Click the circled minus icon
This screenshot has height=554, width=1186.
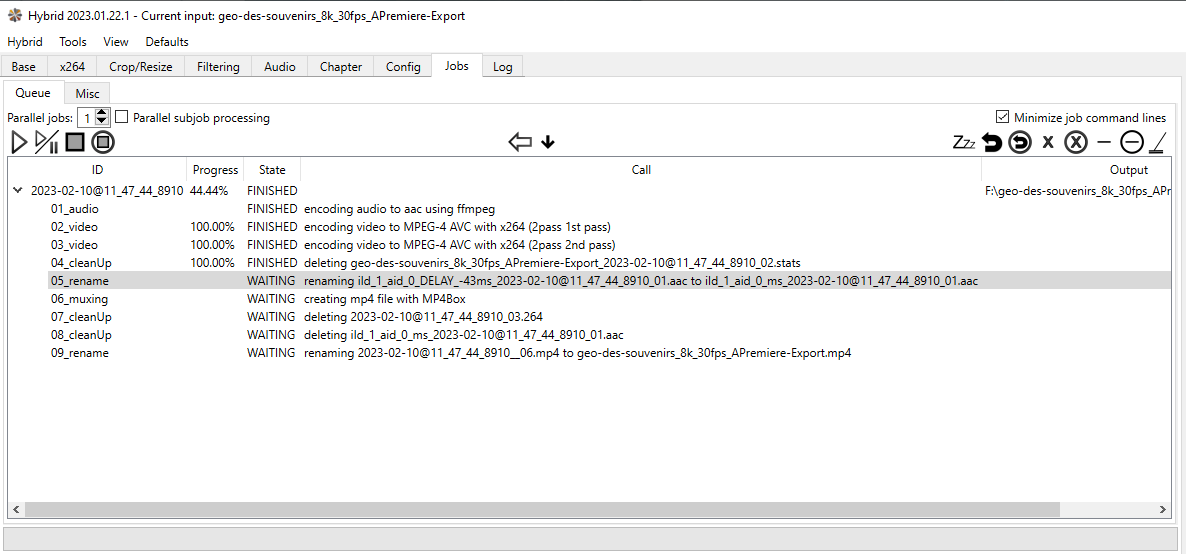point(1131,142)
